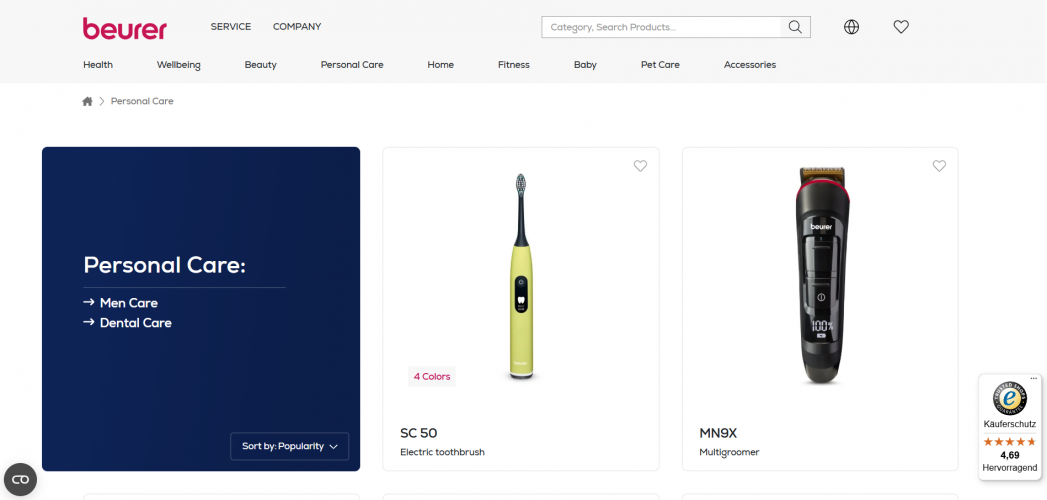Image resolution: width=1047 pixels, height=500 pixels.
Task: Open the SC 50 product title
Action: point(419,433)
